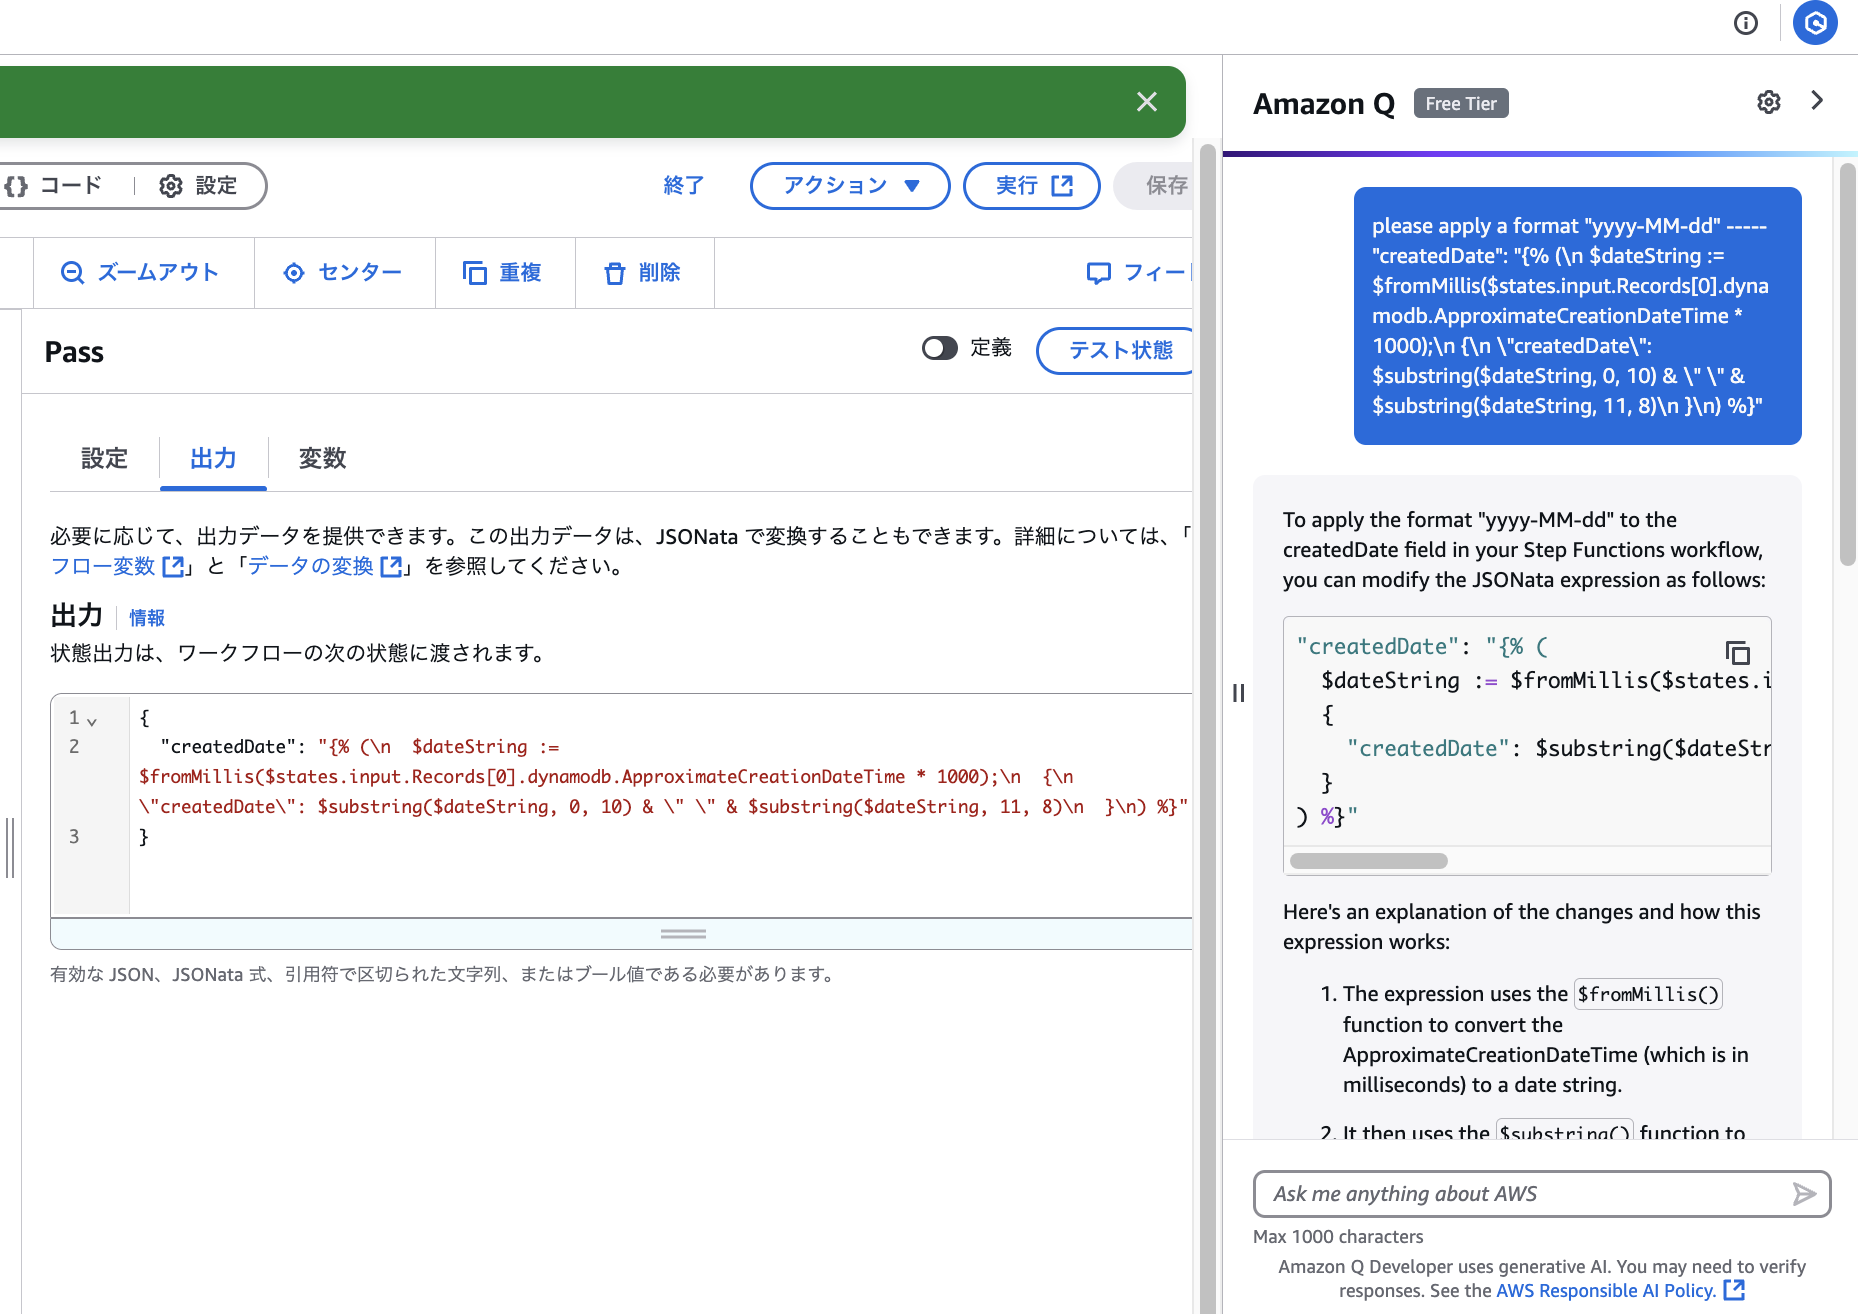Send the chat message with the arrow icon
Viewport: 1858px width, 1314px height.
(x=1804, y=1193)
